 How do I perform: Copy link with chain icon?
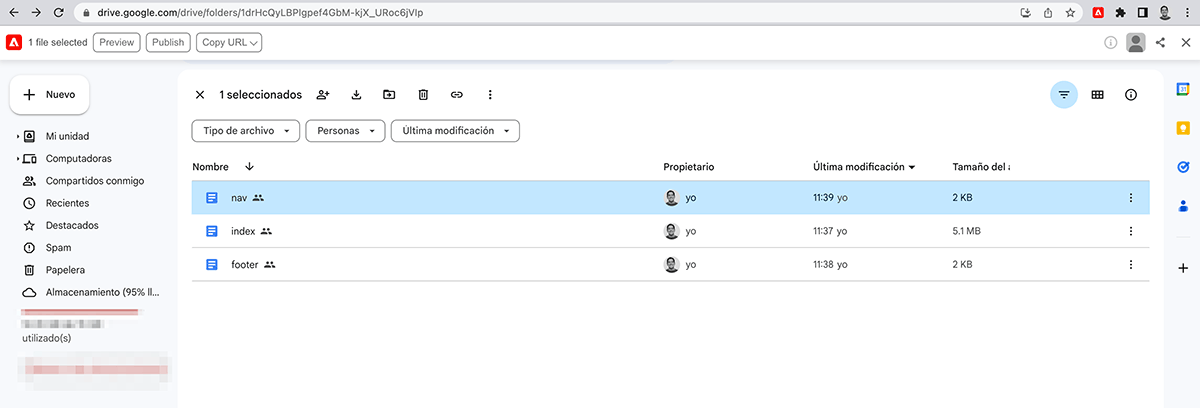[456, 95]
